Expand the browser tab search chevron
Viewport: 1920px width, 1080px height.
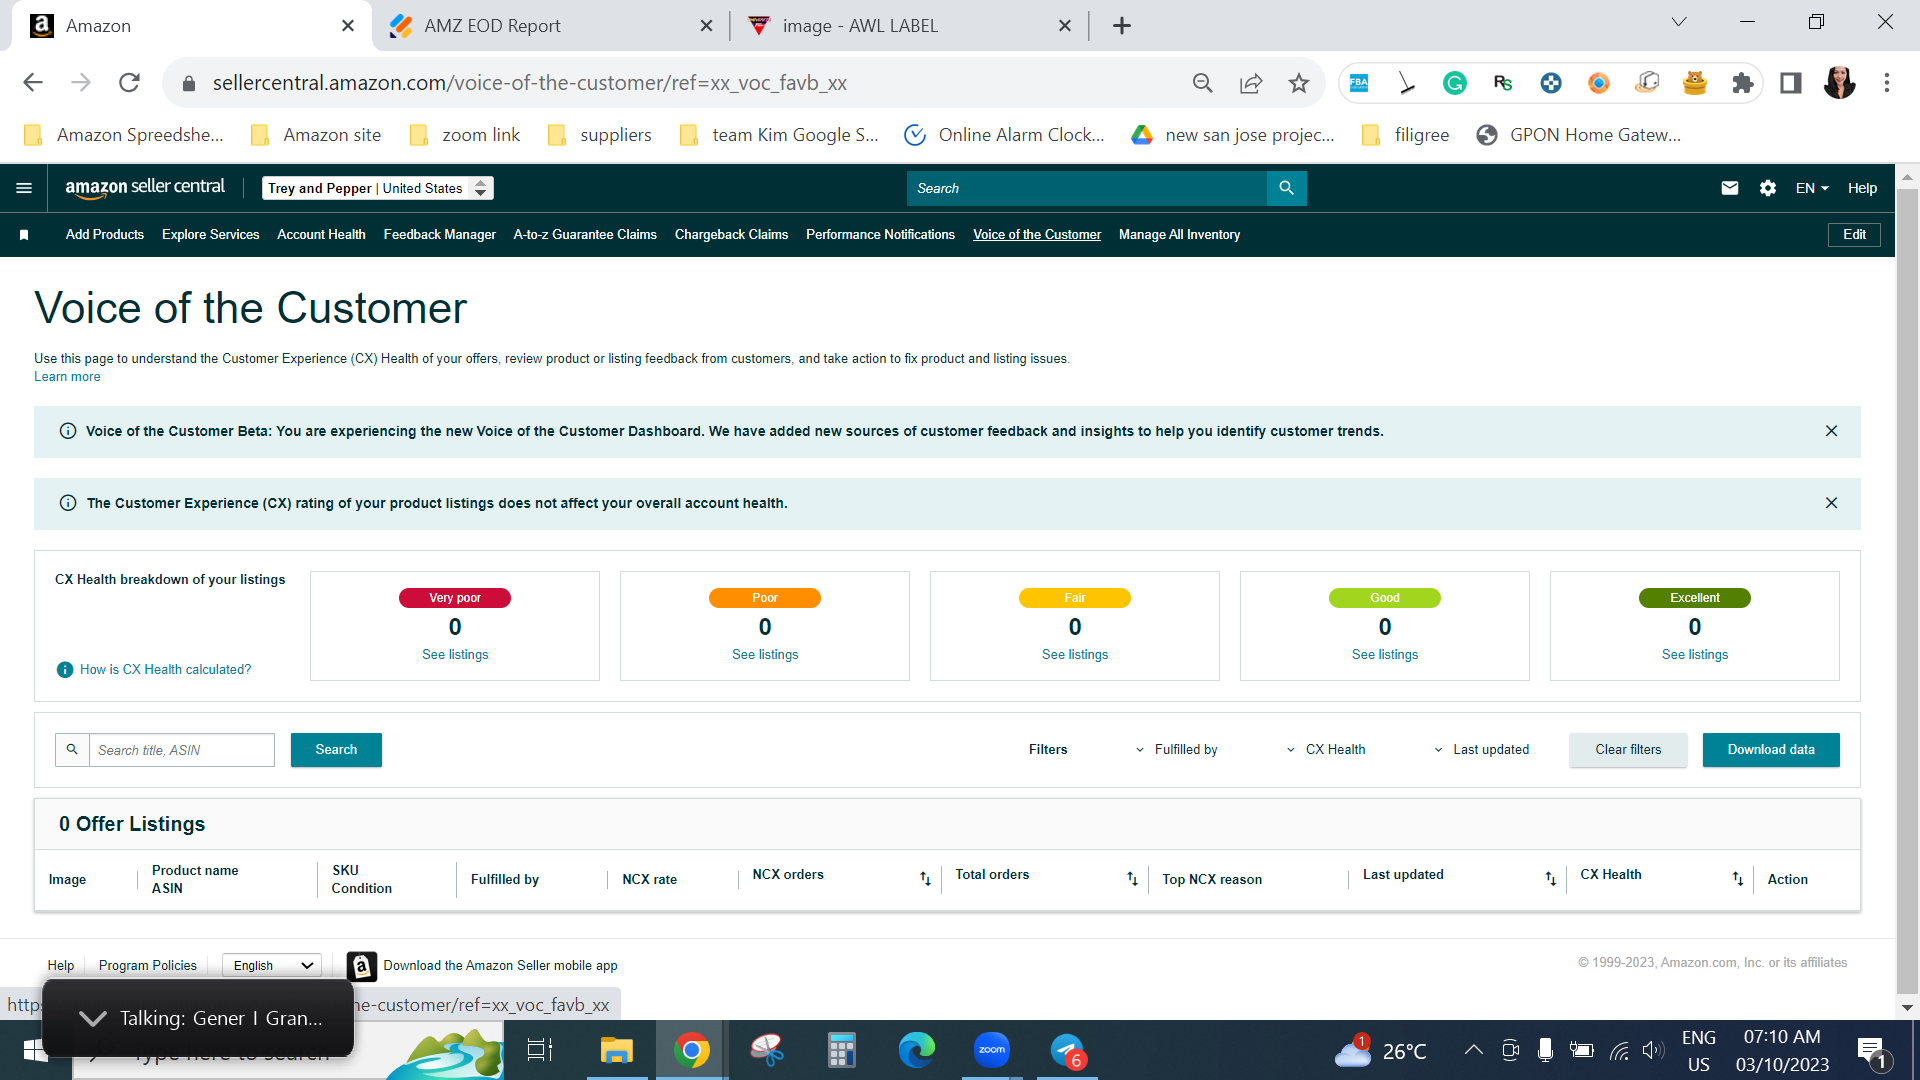coord(1679,22)
